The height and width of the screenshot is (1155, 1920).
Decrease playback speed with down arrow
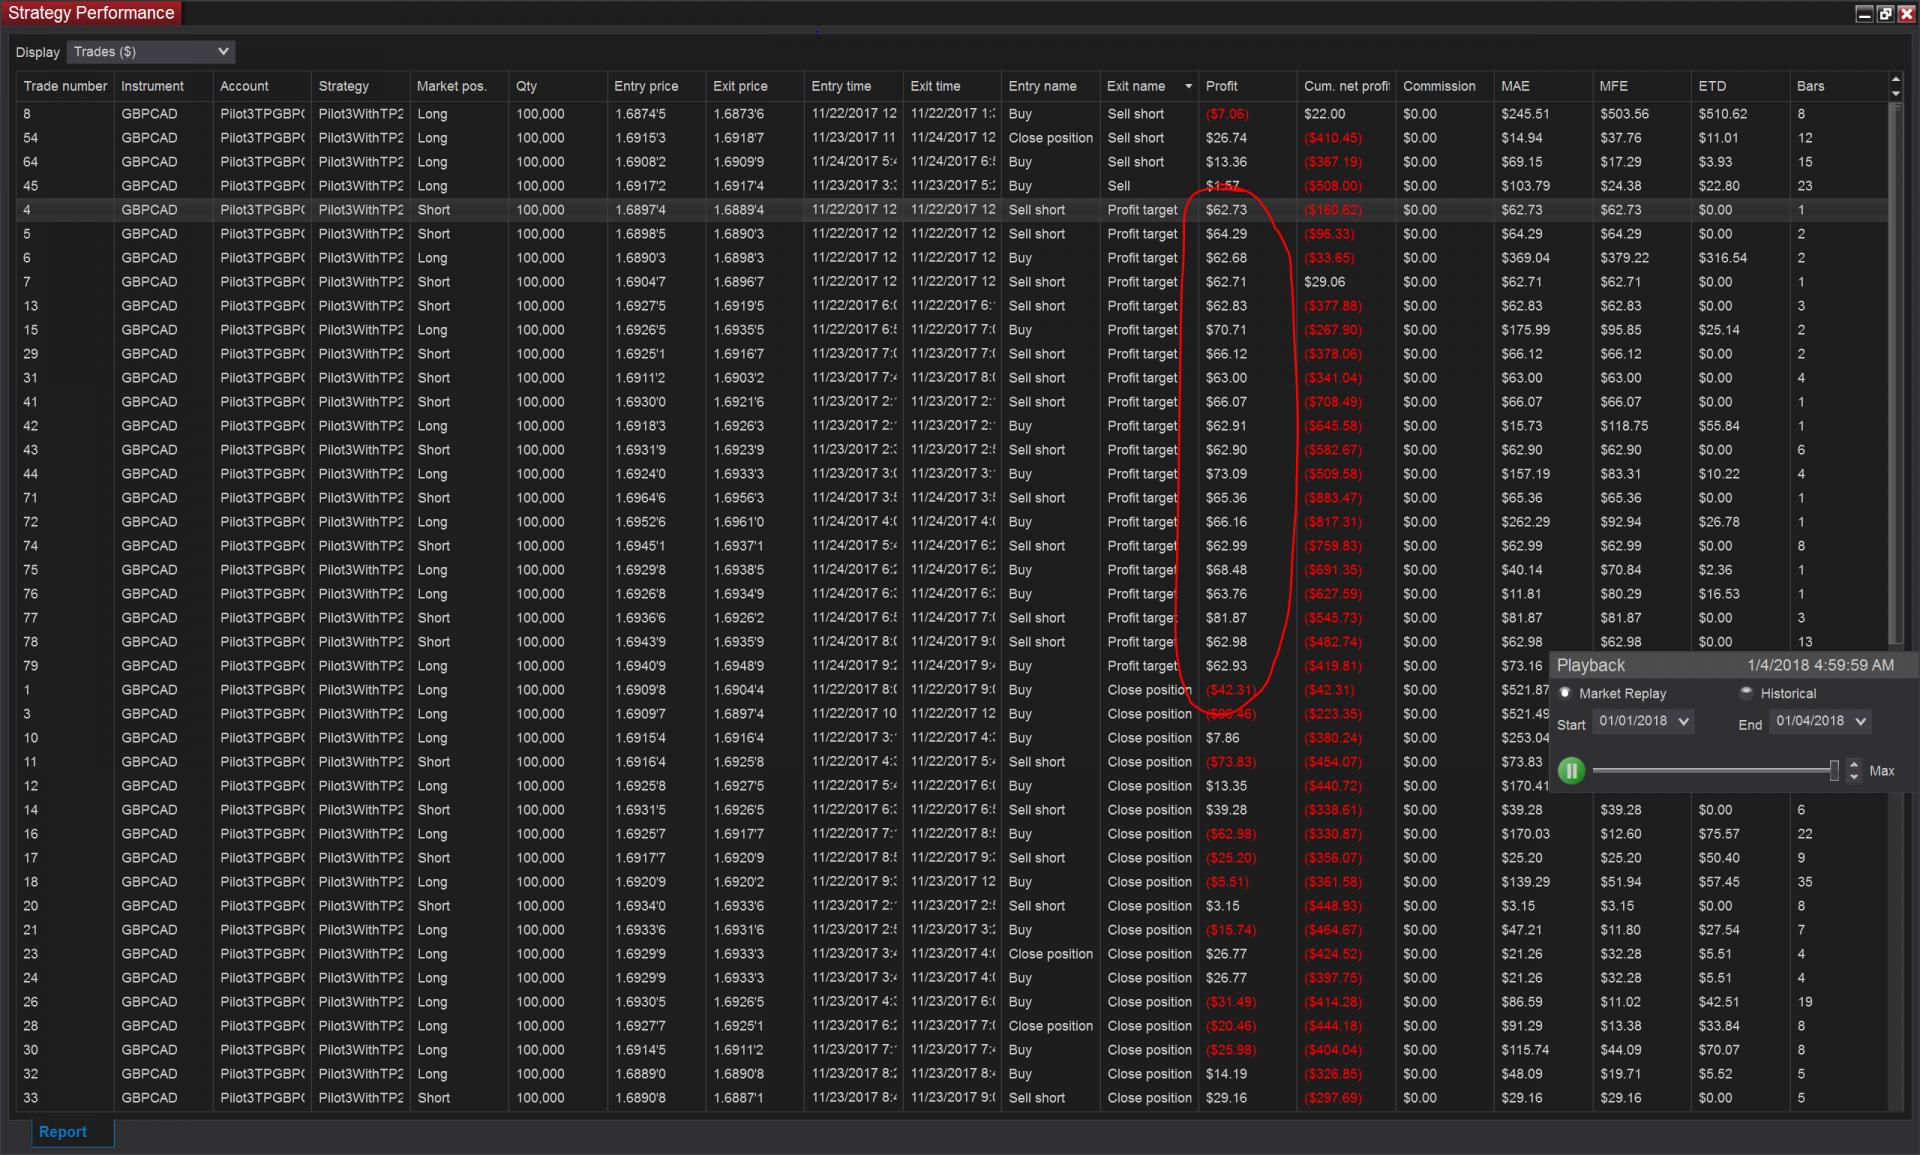pos(1854,777)
